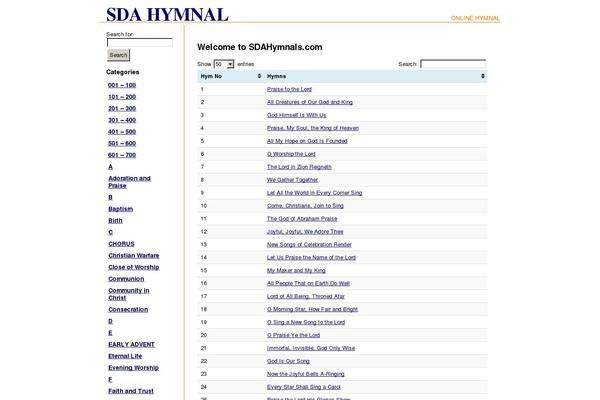The height and width of the screenshot is (400, 600).
Task: Open the Eternal Life category
Action: click(x=125, y=356)
